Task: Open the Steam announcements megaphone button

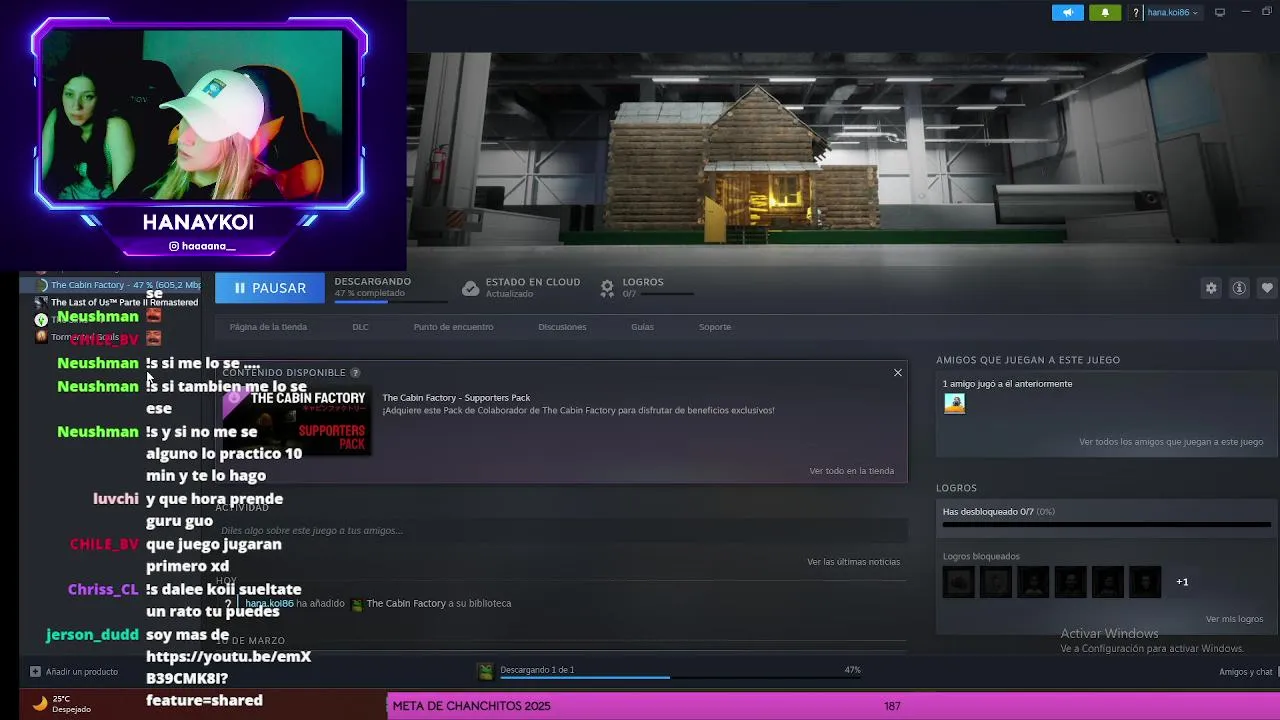Action: (1067, 12)
